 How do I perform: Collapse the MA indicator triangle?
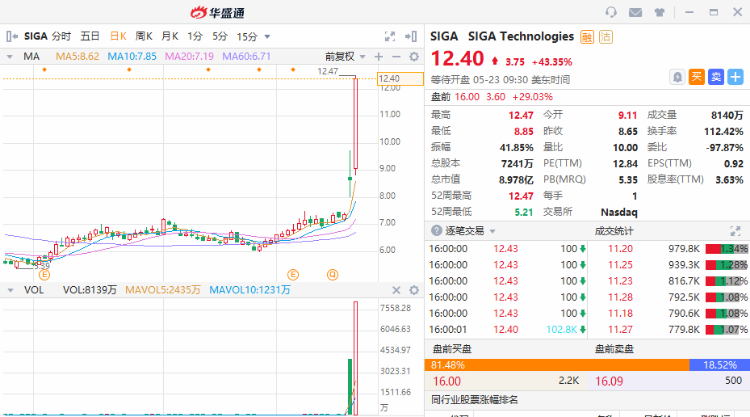point(10,57)
